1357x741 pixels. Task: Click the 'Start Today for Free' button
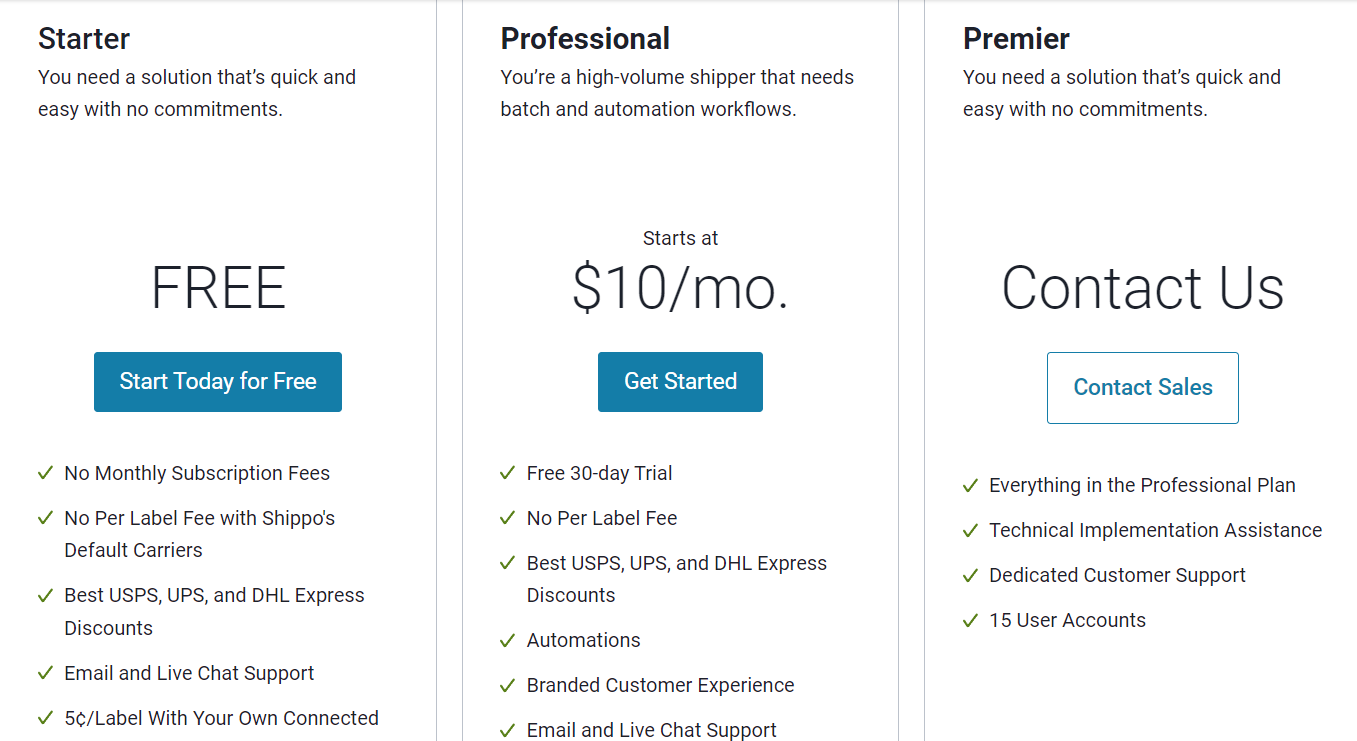click(217, 381)
